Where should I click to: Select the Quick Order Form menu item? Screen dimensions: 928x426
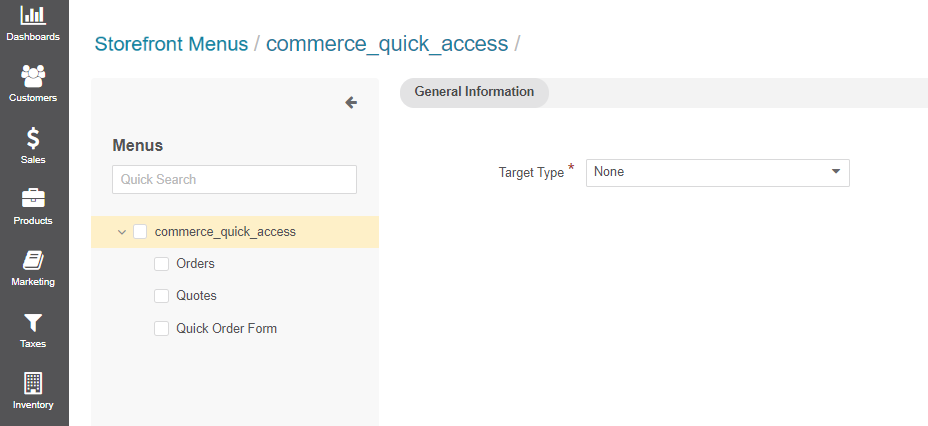[226, 328]
